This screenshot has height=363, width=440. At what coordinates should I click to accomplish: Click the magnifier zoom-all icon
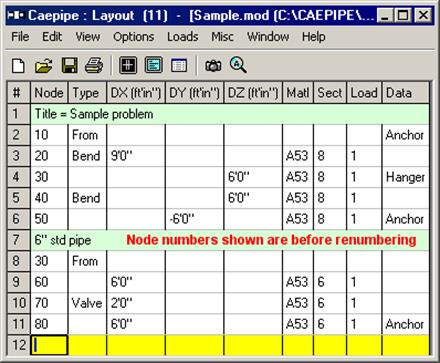[x=238, y=65]
